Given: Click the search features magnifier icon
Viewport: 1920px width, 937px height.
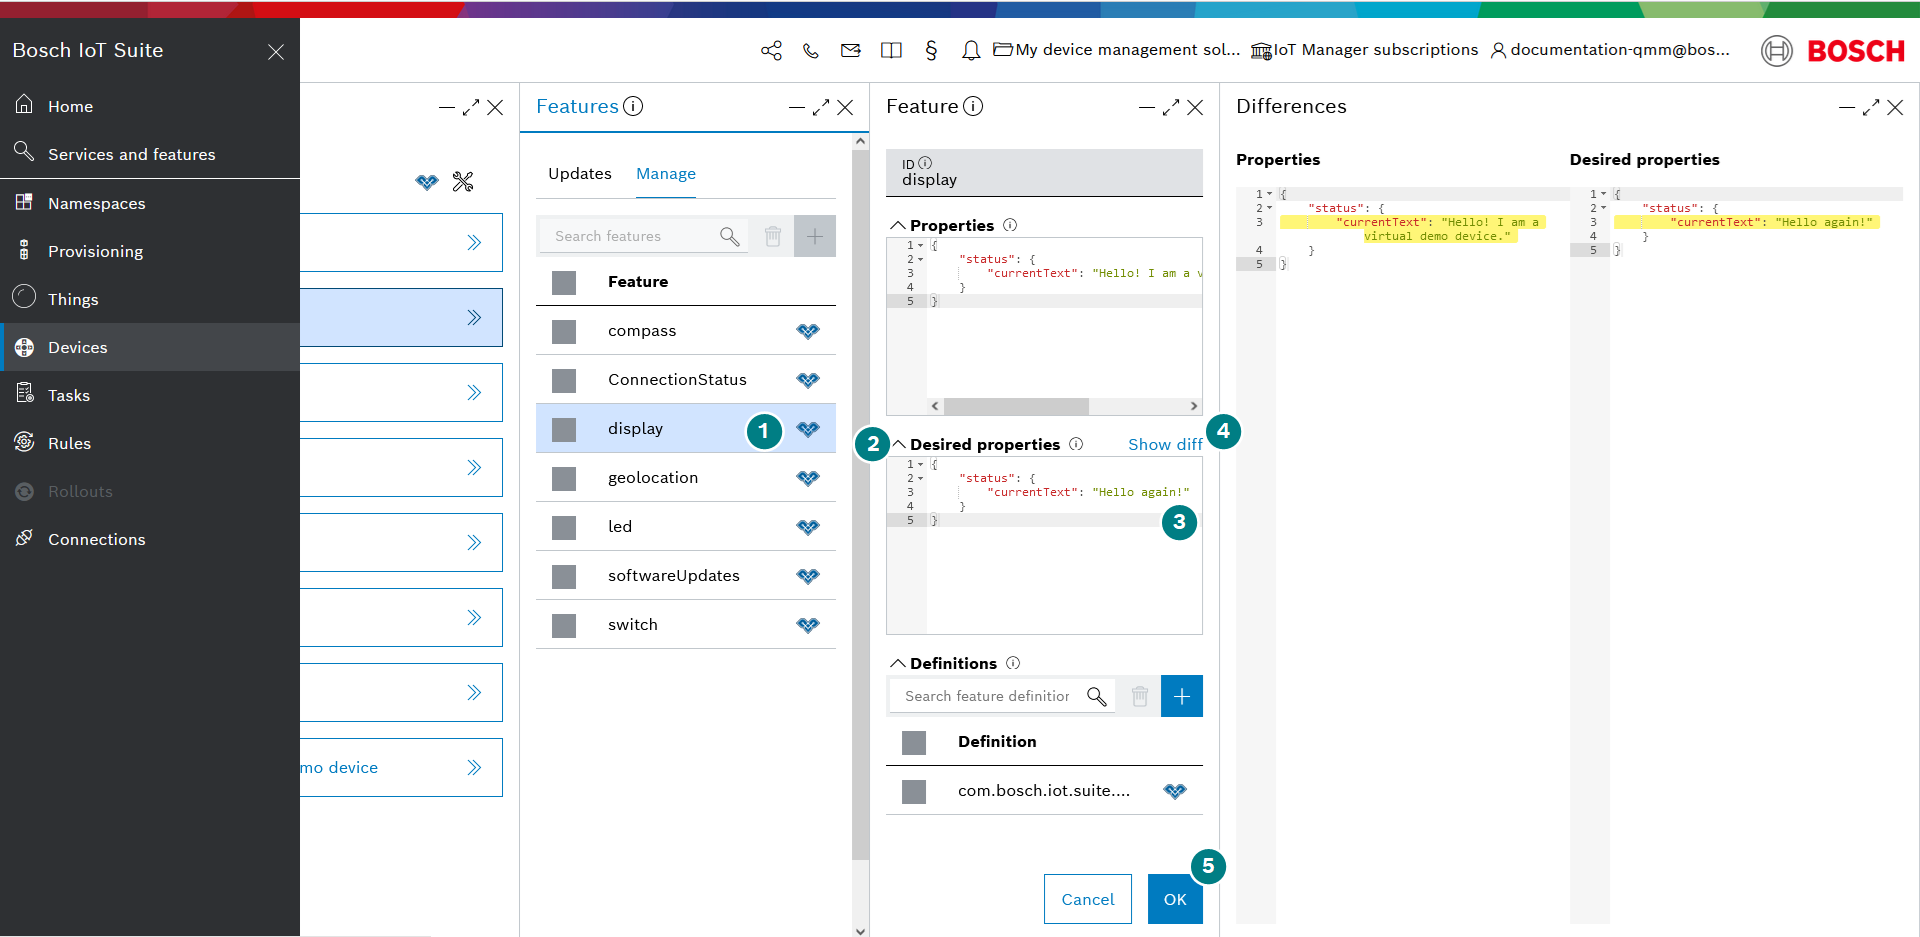Looking at the screenshot, I should click(730, 236).
